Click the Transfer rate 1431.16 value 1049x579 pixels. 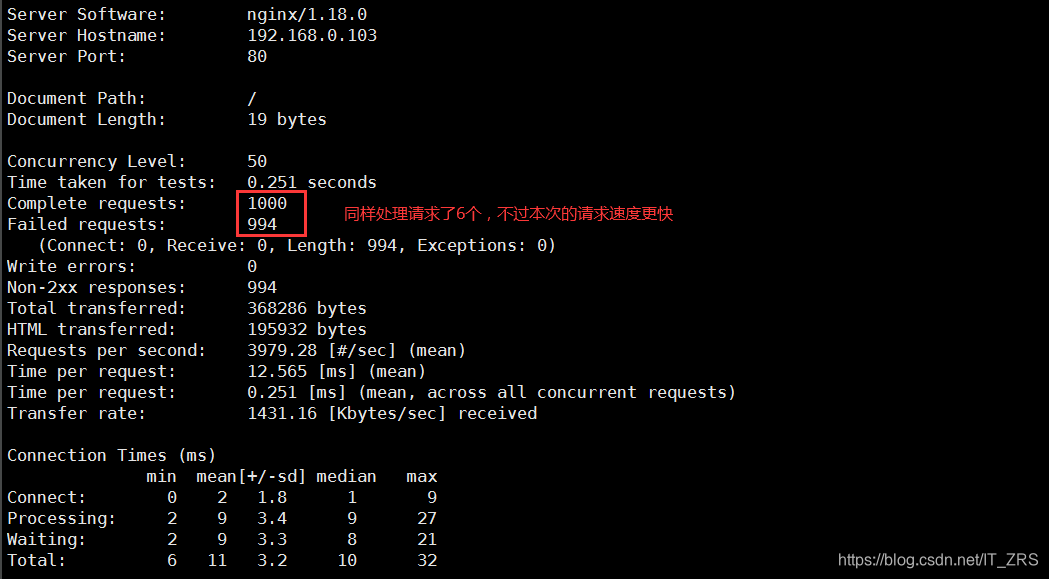(282, 413)
